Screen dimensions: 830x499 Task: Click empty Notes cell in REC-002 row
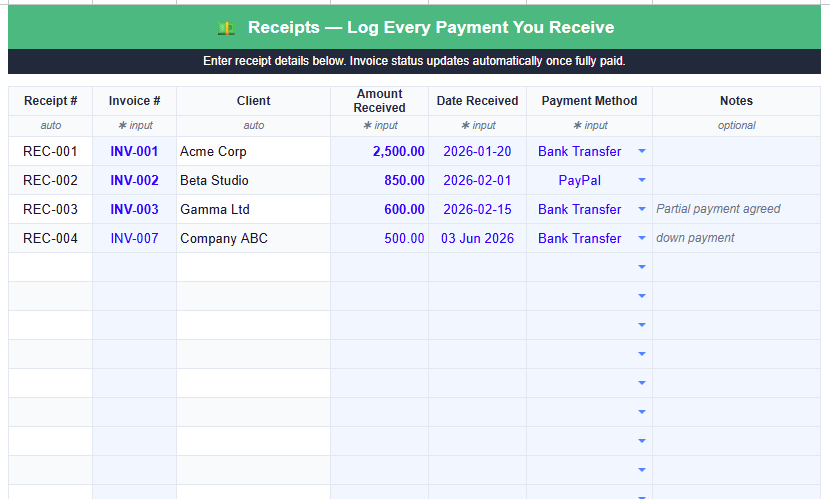tap(736, 180)
